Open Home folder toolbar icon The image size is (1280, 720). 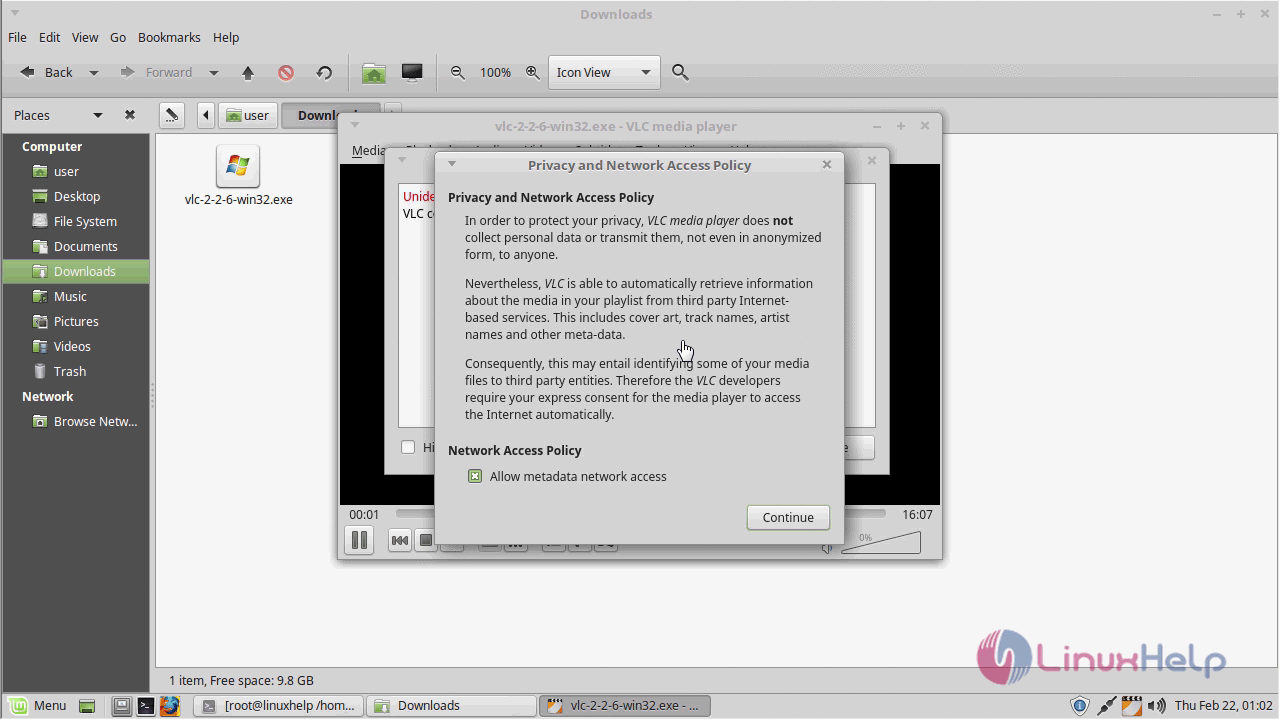374,72
